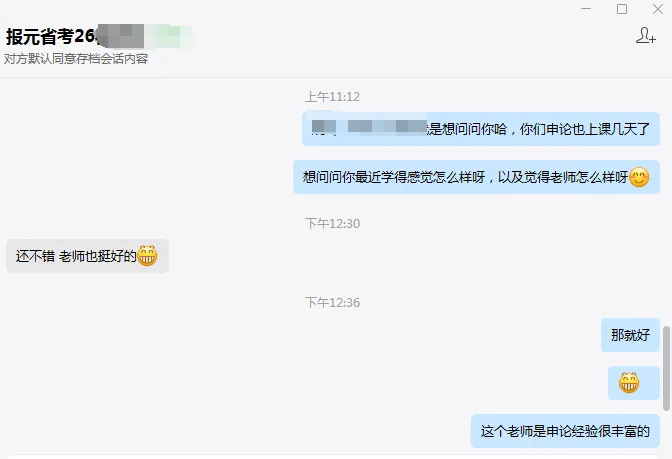672x459 pixels.
Task: Click the blushing smile emoji after 怎么样呀
Action: click(x=639, y=177)
